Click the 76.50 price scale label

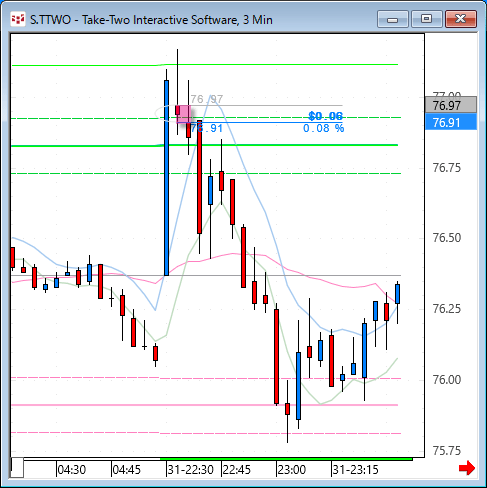click(447, 238)
